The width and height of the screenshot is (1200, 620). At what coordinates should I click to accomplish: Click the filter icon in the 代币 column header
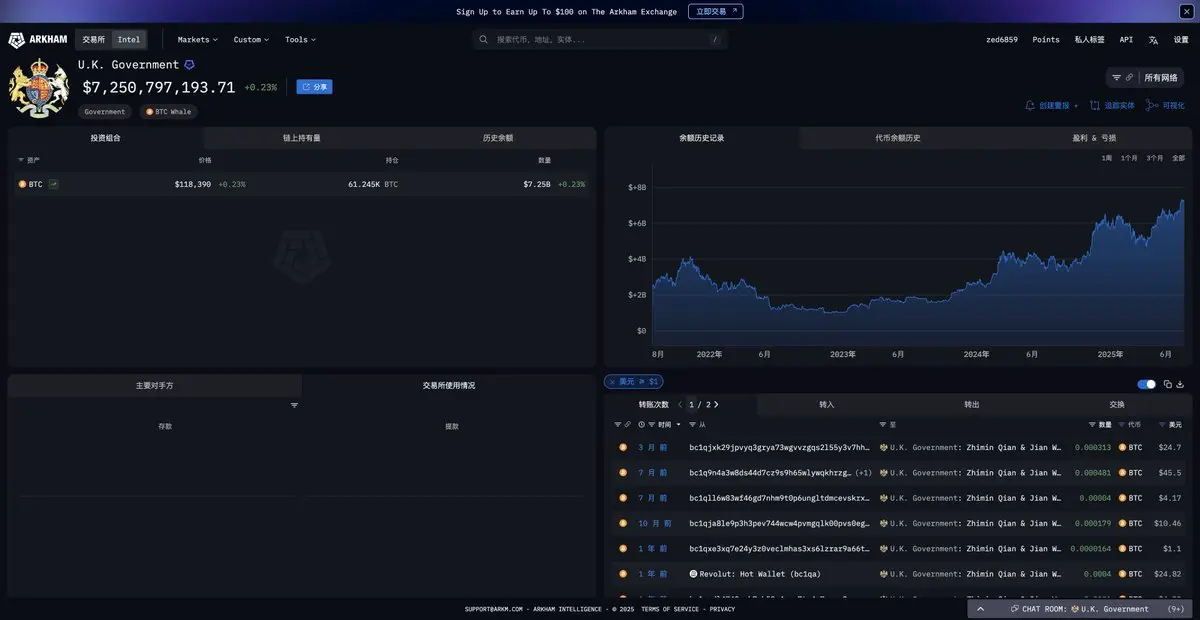(x=1122, y=425)
